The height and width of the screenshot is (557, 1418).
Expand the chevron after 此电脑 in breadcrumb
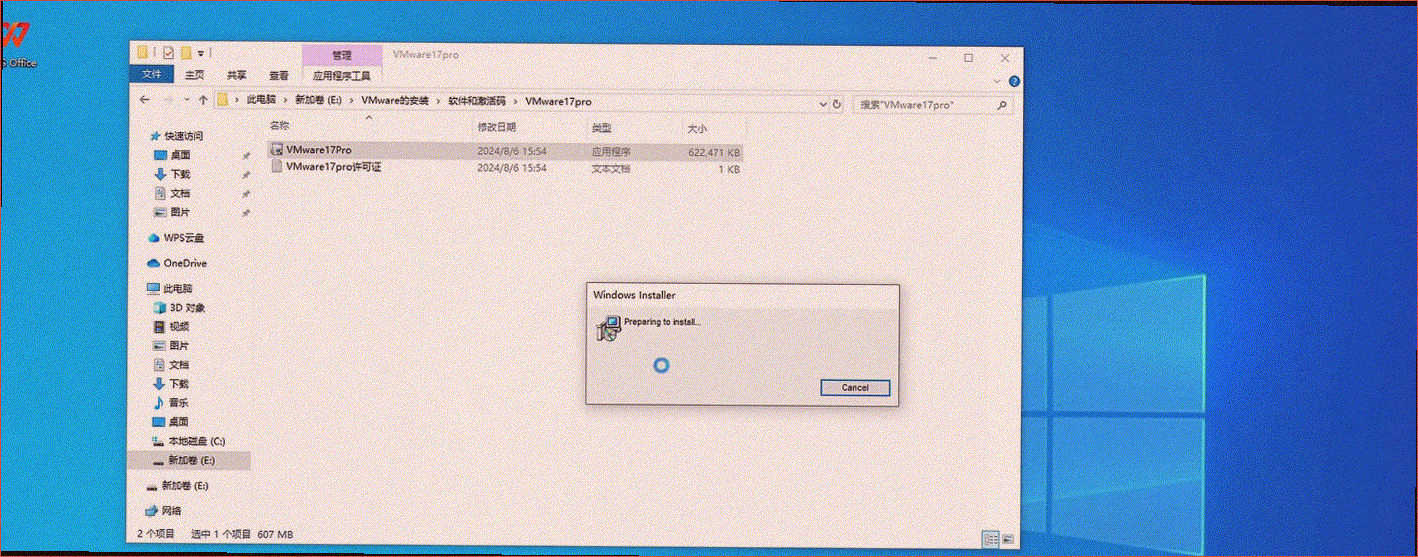284,102
